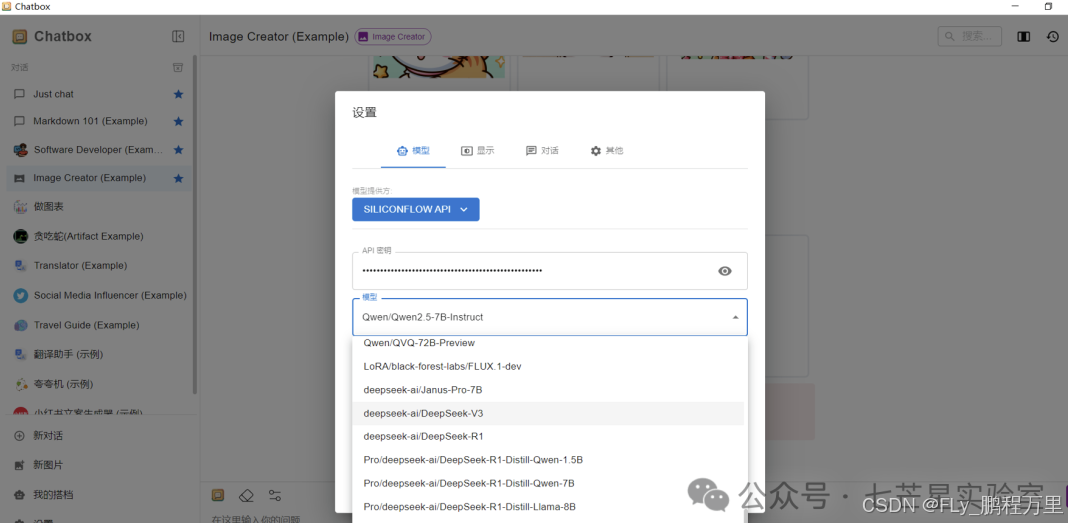Open Translator (Example) conversation
1068x523 pixels.
point(99,266)
